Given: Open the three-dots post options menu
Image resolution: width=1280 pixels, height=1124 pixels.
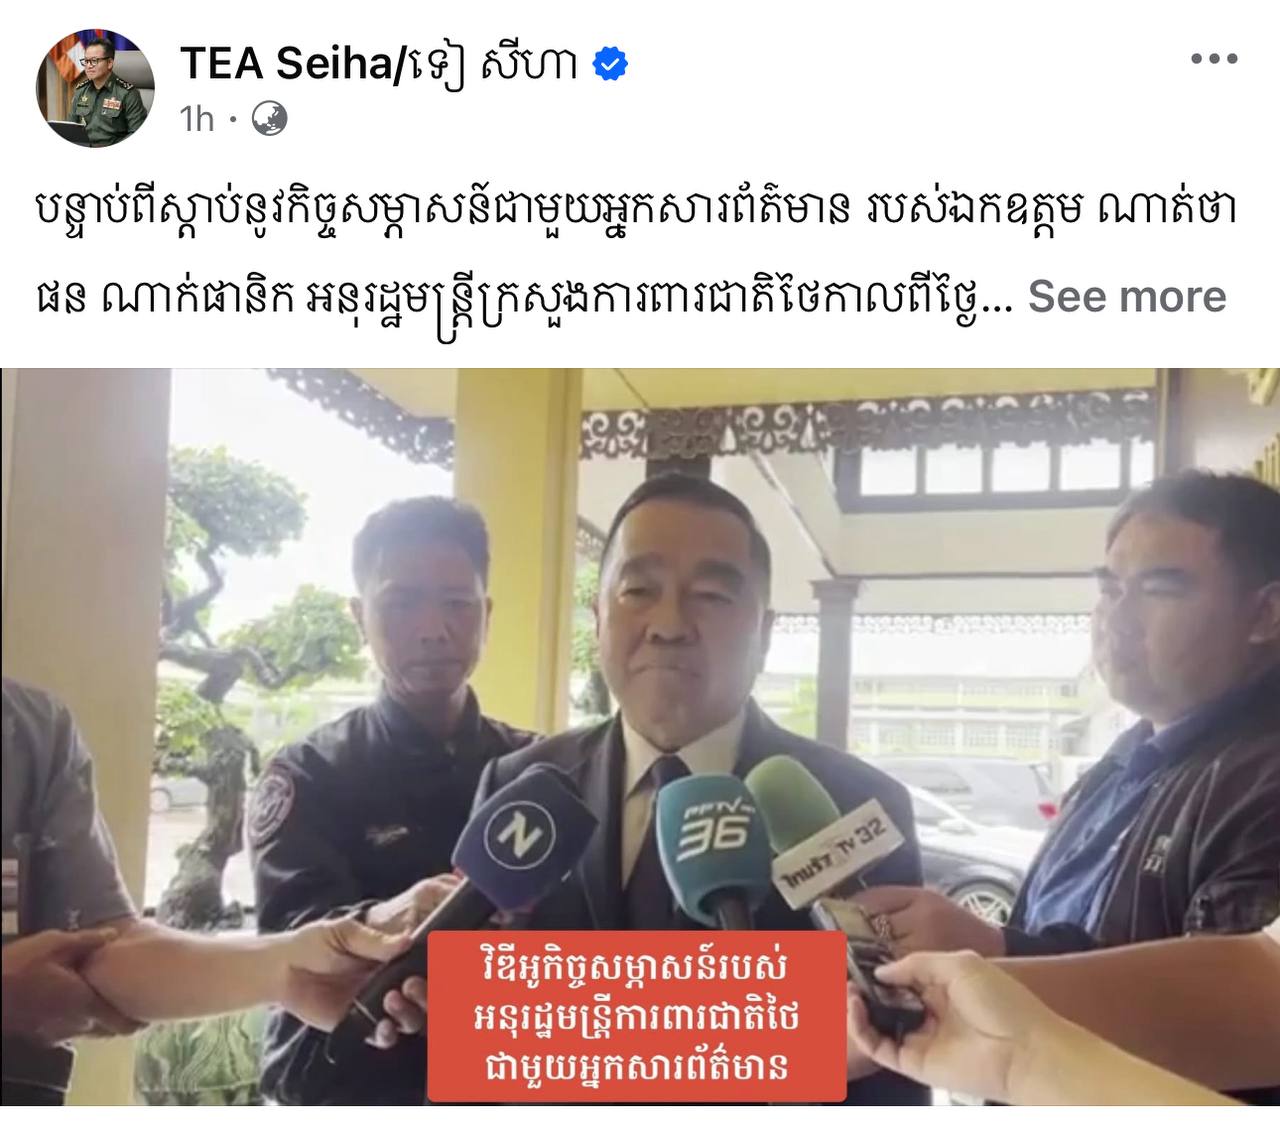Looking at the screenshot, I should tap(1214, 59).
